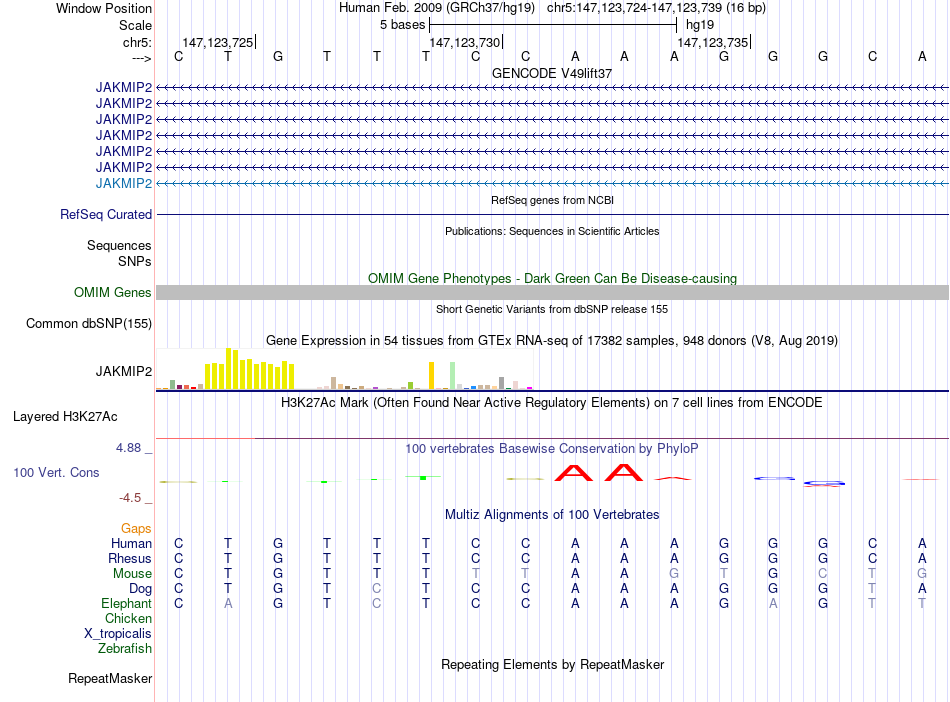This screenshot has height=702, width=950.
Task: Click 'Publications: Sequences in Scientific Articles' title
Action: (552, 231)
